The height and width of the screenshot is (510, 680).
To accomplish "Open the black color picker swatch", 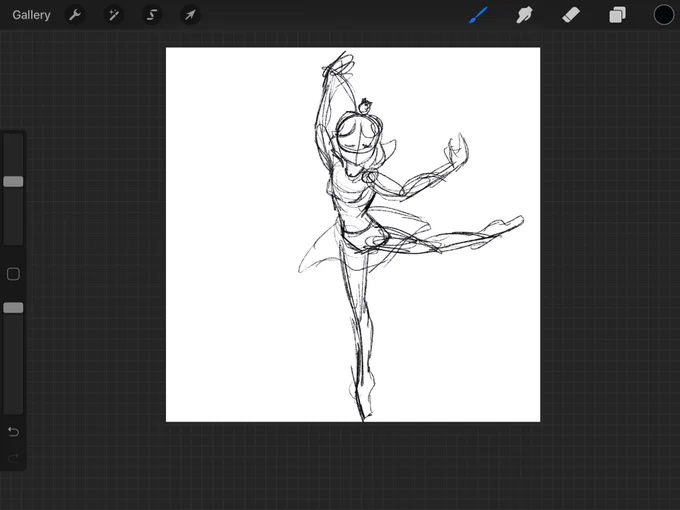I will [x=664, y=15].
